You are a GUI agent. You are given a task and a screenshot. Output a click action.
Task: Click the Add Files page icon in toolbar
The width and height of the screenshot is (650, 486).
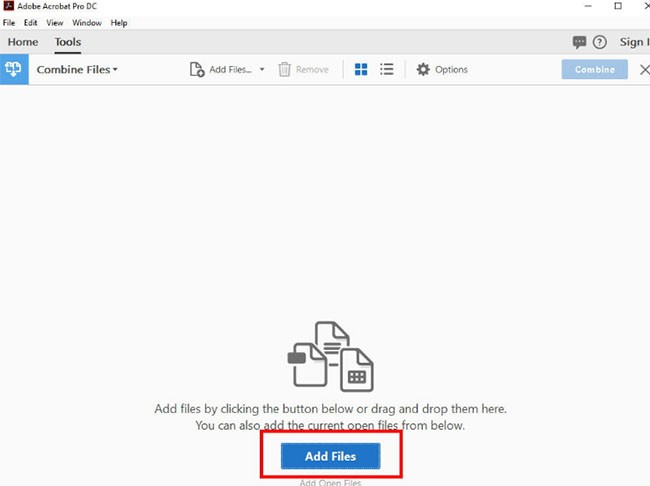[197, 70]
